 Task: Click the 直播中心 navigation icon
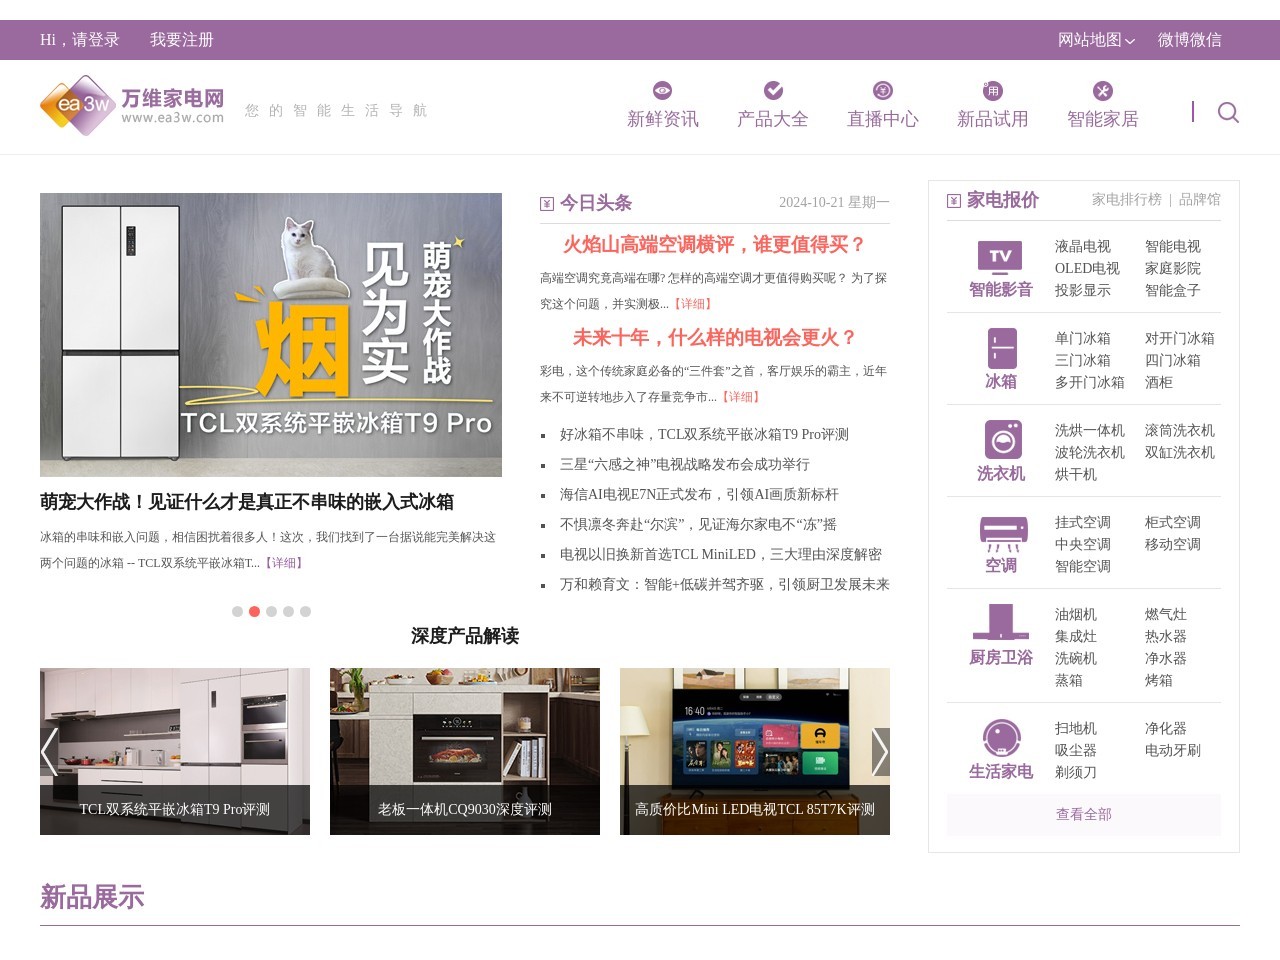click(881, 90)
